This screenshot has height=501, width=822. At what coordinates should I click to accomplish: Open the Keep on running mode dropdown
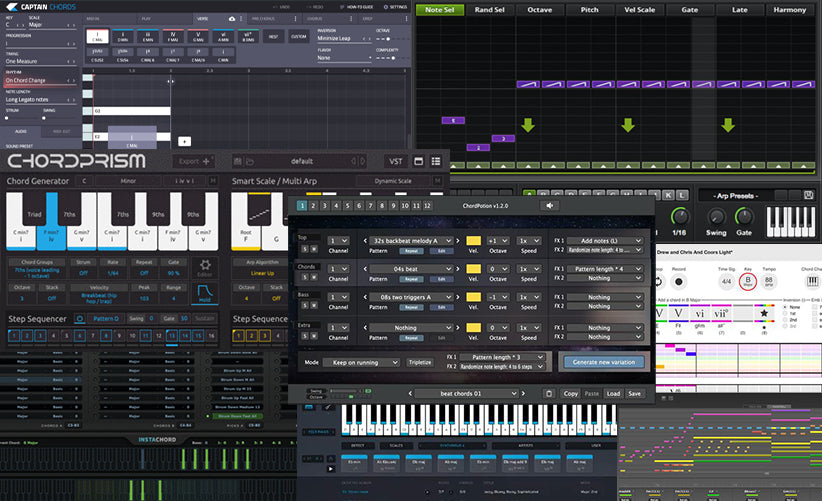(361, 363)
